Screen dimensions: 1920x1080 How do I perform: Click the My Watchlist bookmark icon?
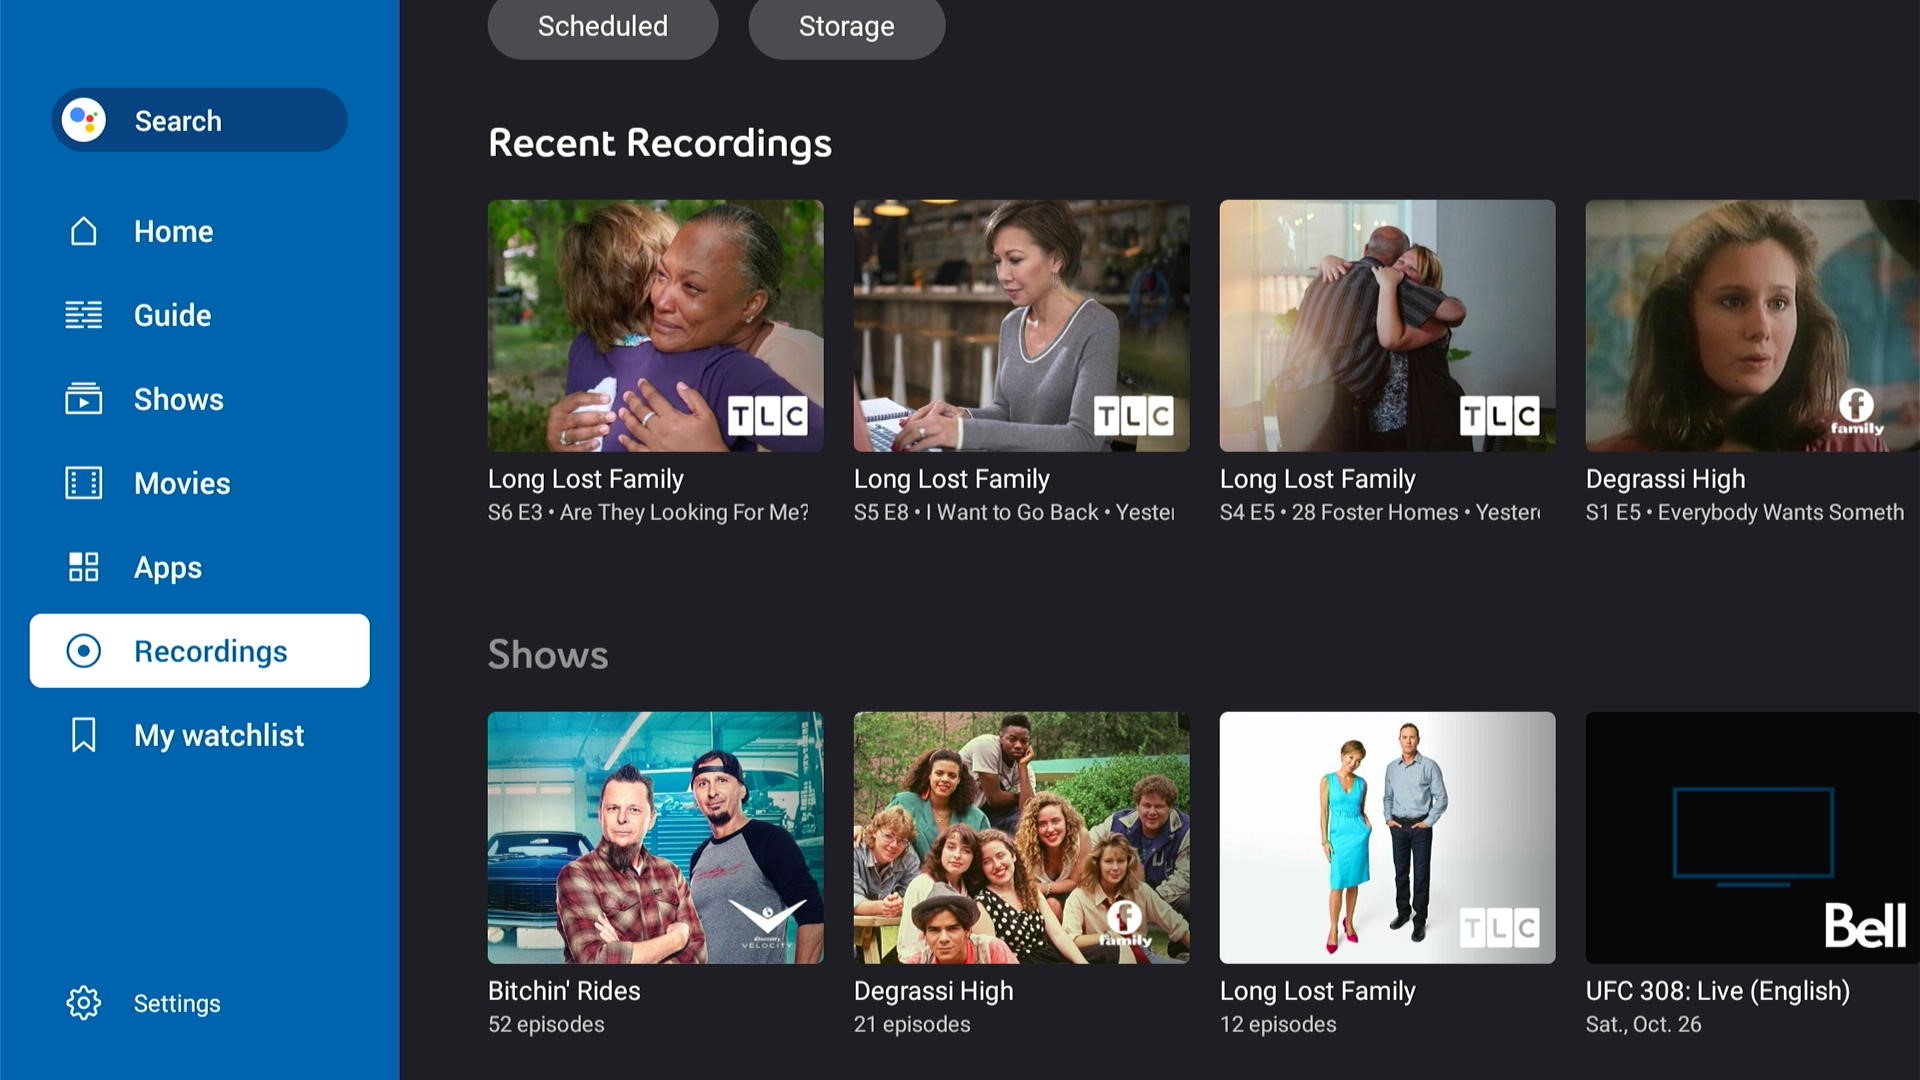(x=84, y=735)
